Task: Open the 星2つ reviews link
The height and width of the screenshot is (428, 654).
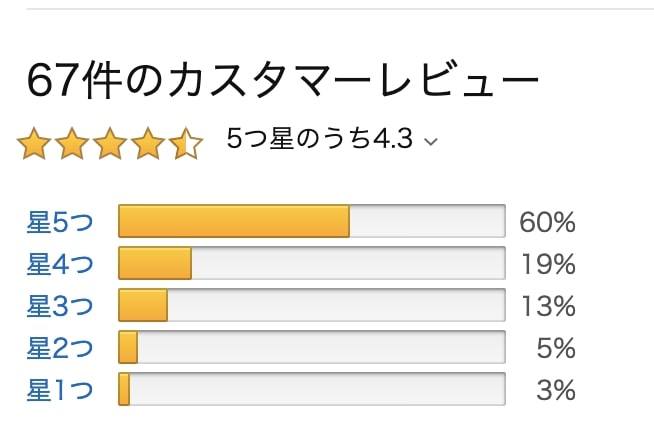Action: (x=60, y=348)
